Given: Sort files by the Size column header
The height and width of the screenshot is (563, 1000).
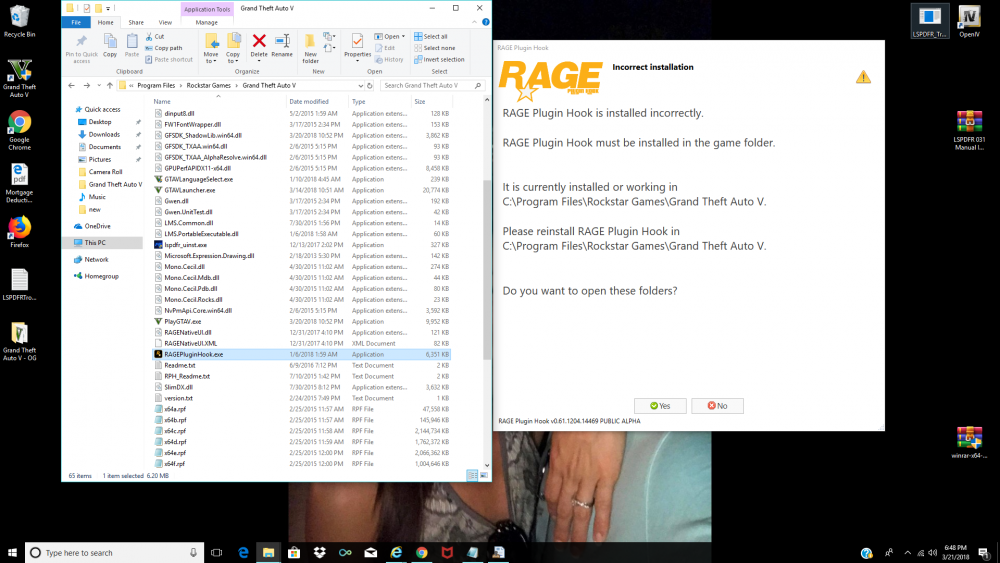Looking at the screenshot, I should [x=420, y=101].
